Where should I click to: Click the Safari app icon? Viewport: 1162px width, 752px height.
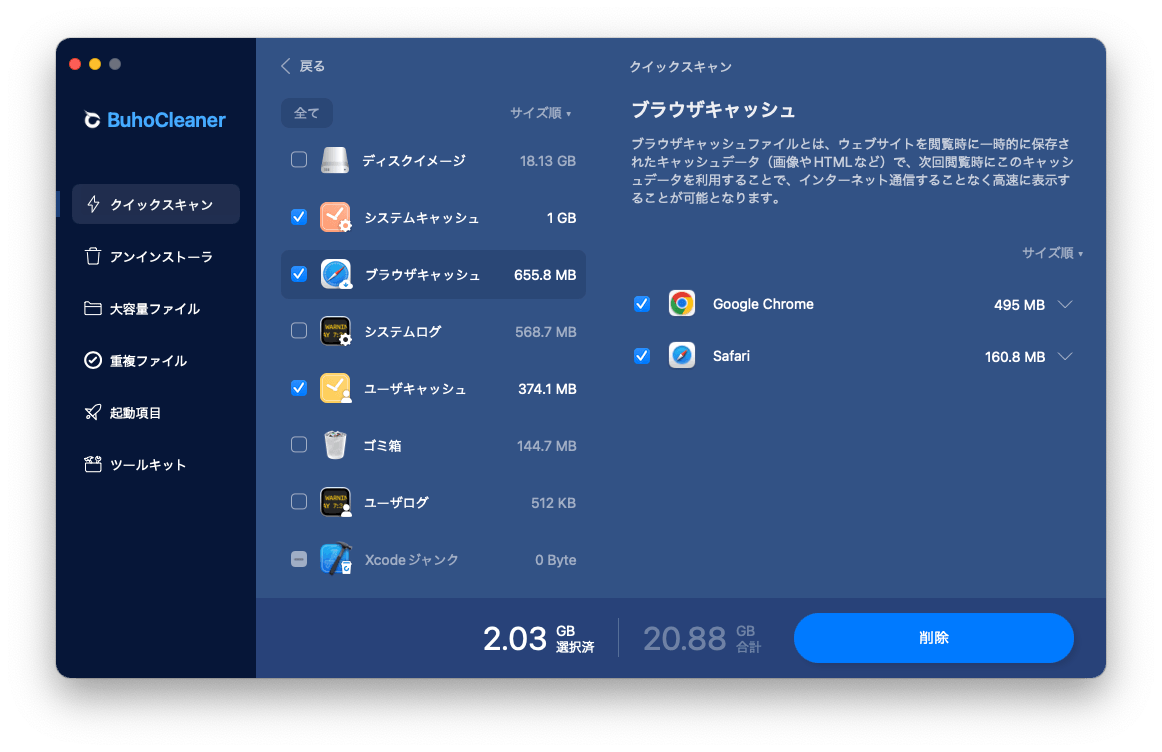click(x=682, y=356)
